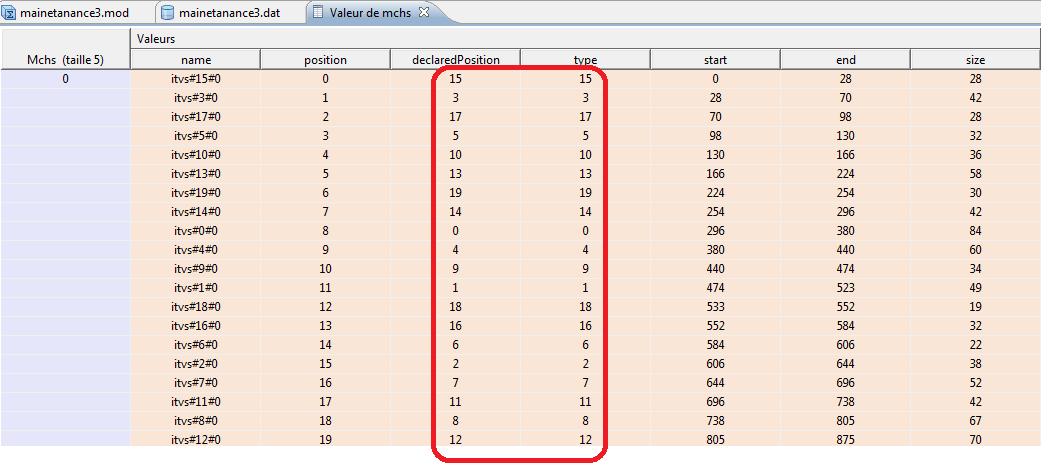Click declaredPosition value 19 in itvs#19#0 row
1041x476 pixels.
[455, 193]
